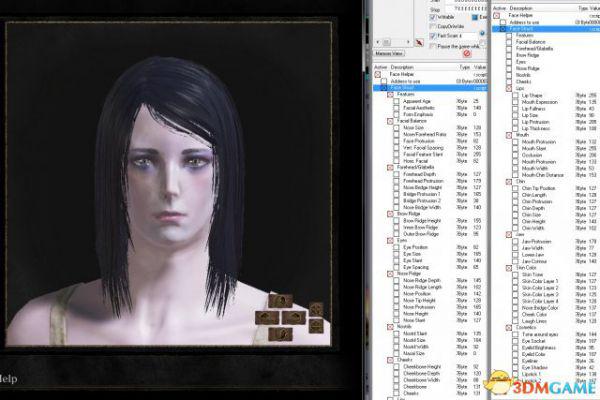Toggle the Fast Scan checkbox
Viewport: 600px width, 400px height.
click(433, 36)
